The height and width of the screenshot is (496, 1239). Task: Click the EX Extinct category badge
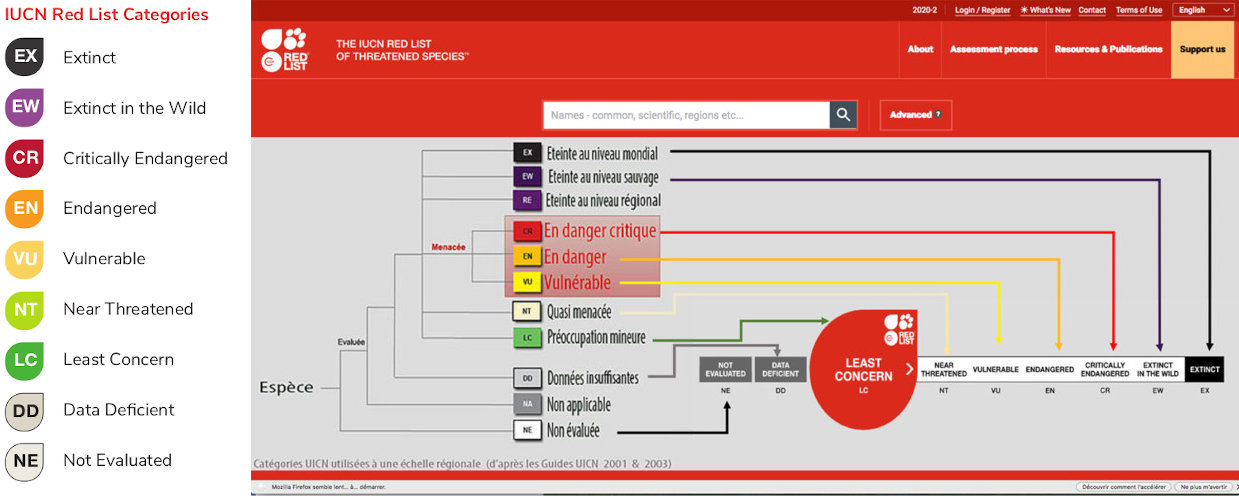coord(26,57)
